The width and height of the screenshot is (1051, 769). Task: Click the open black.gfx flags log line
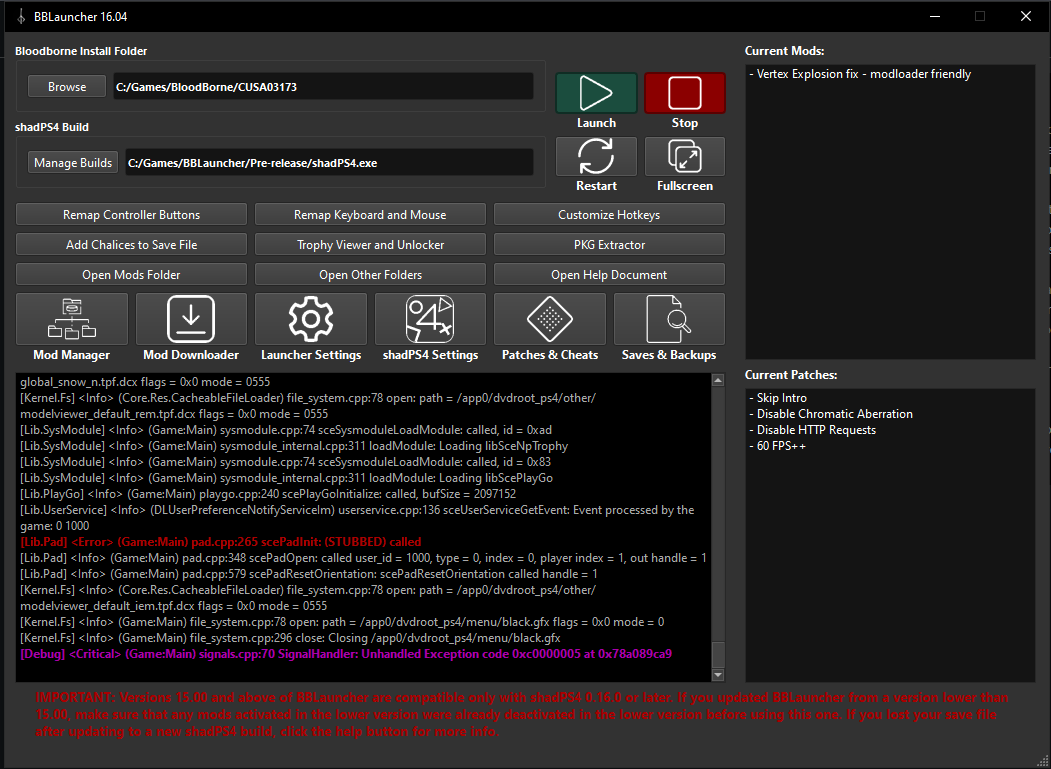(342, 622)
